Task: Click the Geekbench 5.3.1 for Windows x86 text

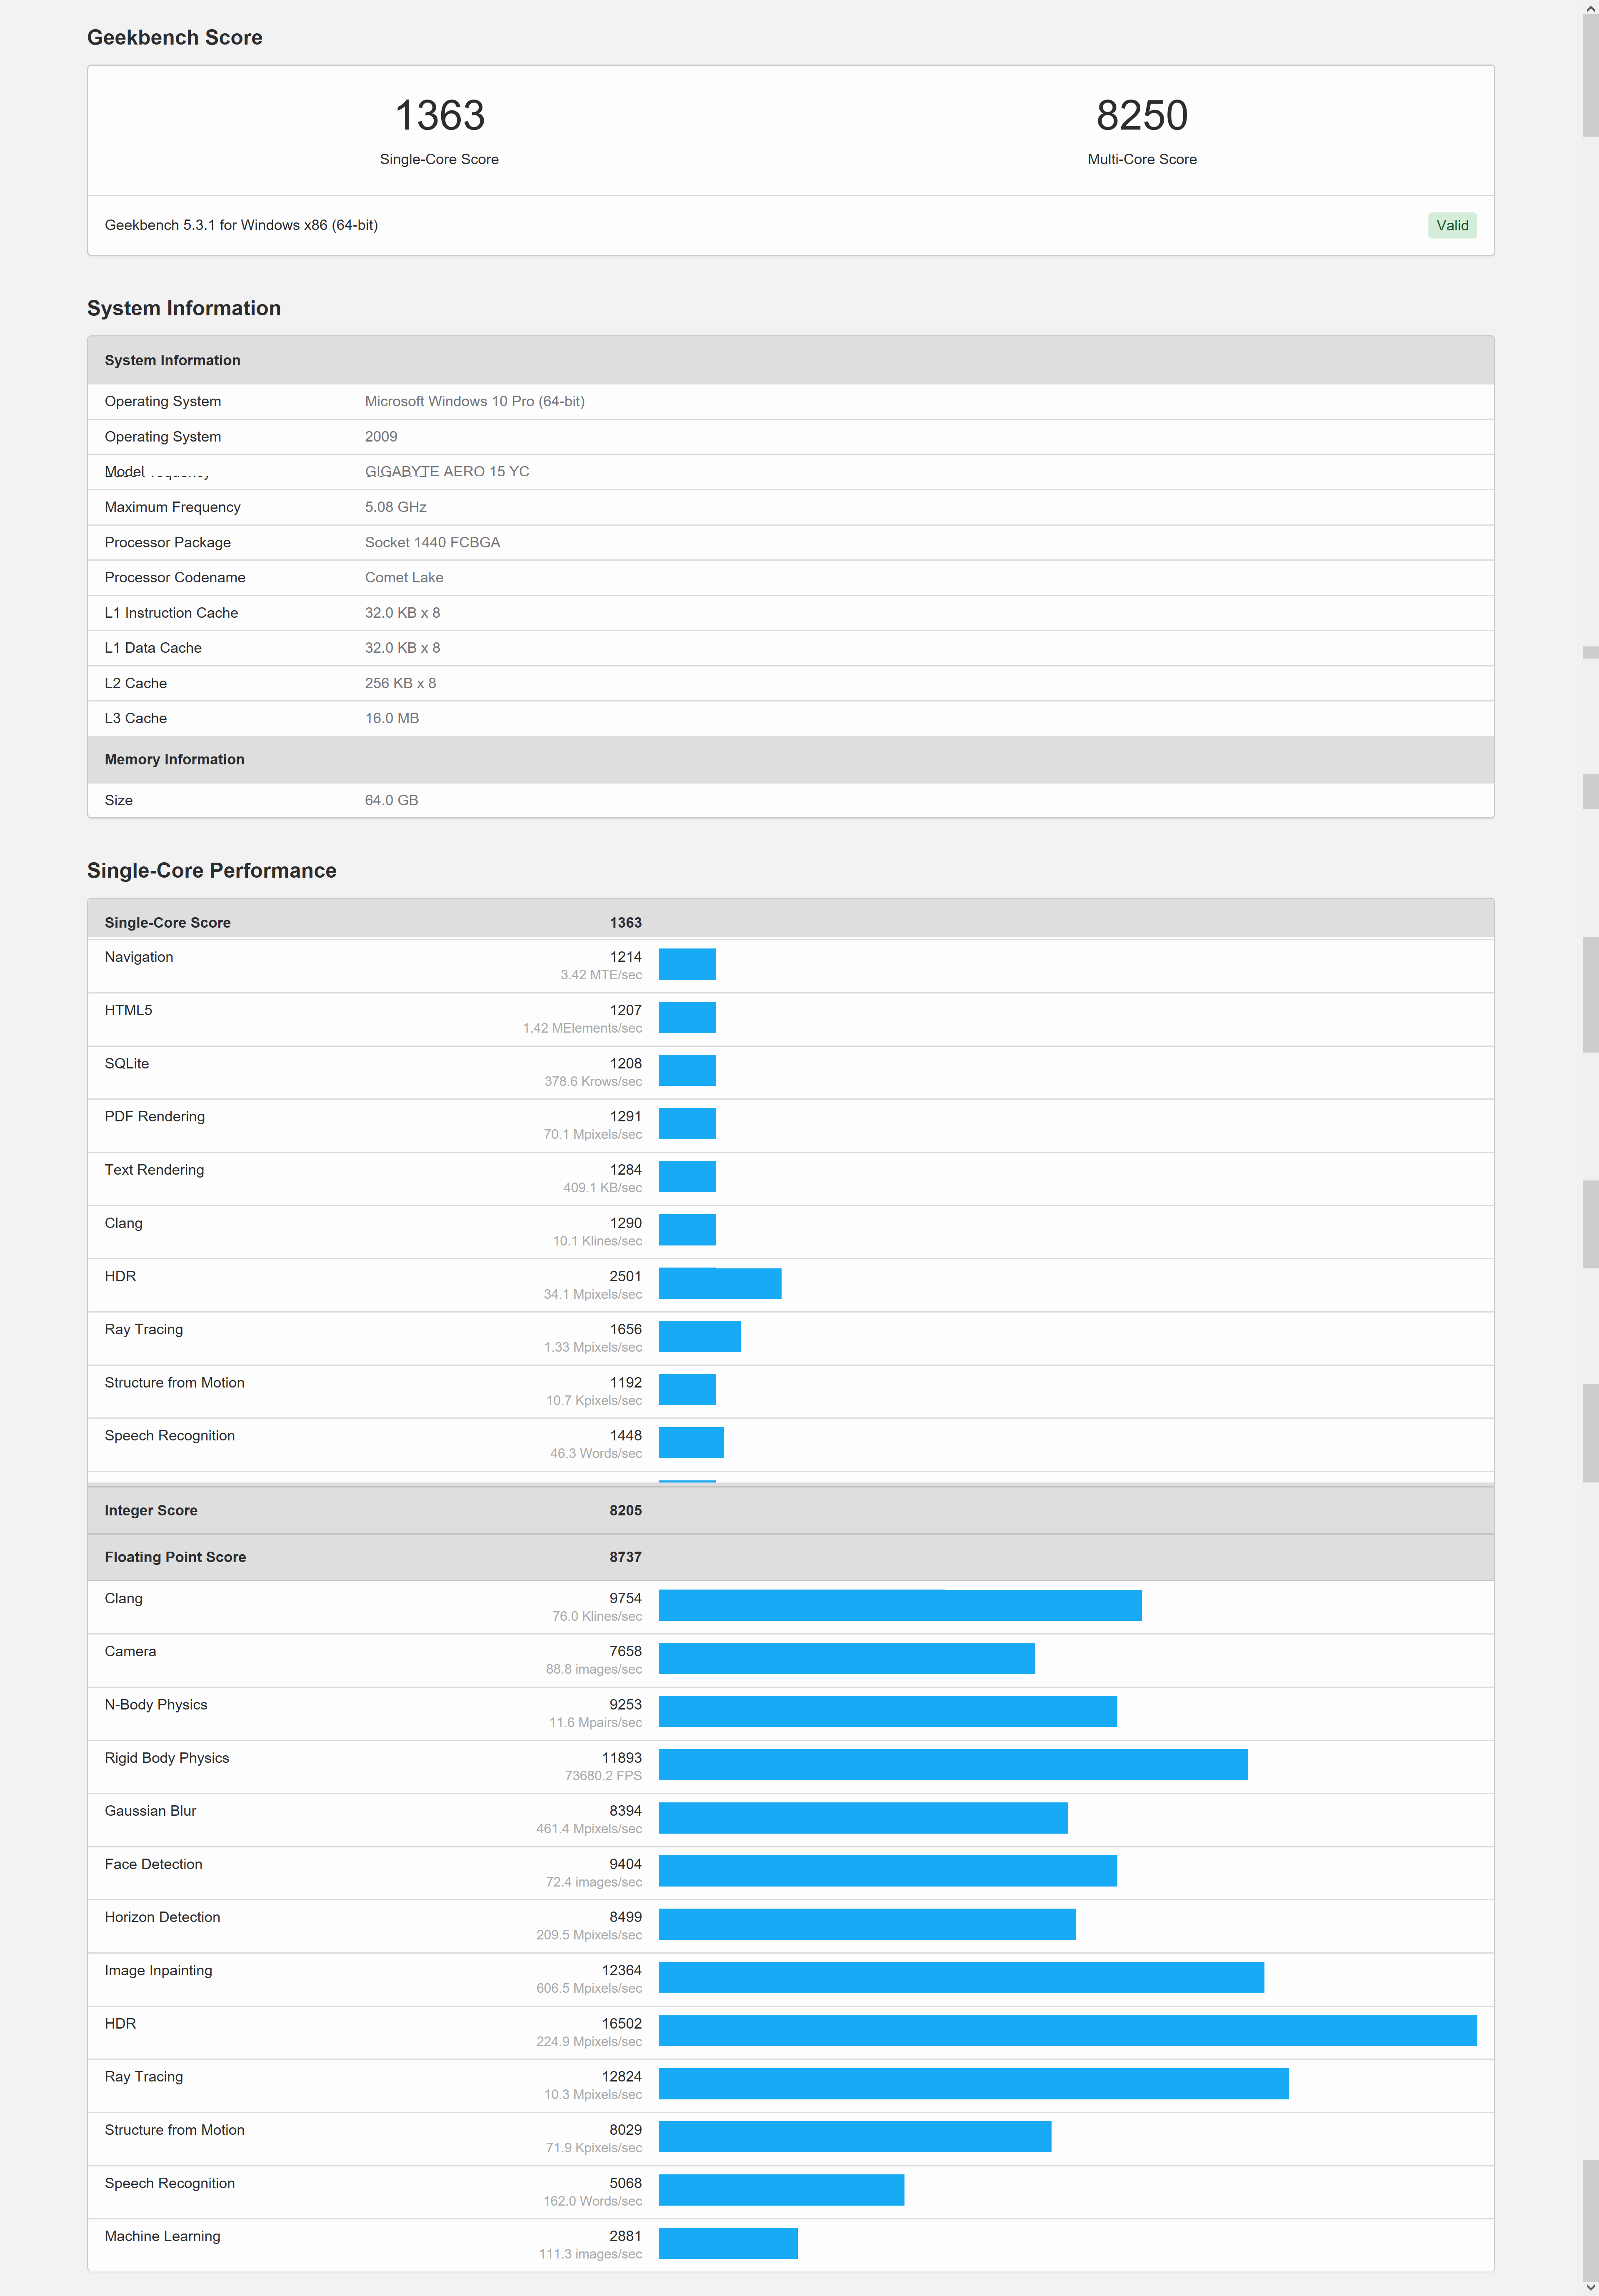Action: [241, 225]
